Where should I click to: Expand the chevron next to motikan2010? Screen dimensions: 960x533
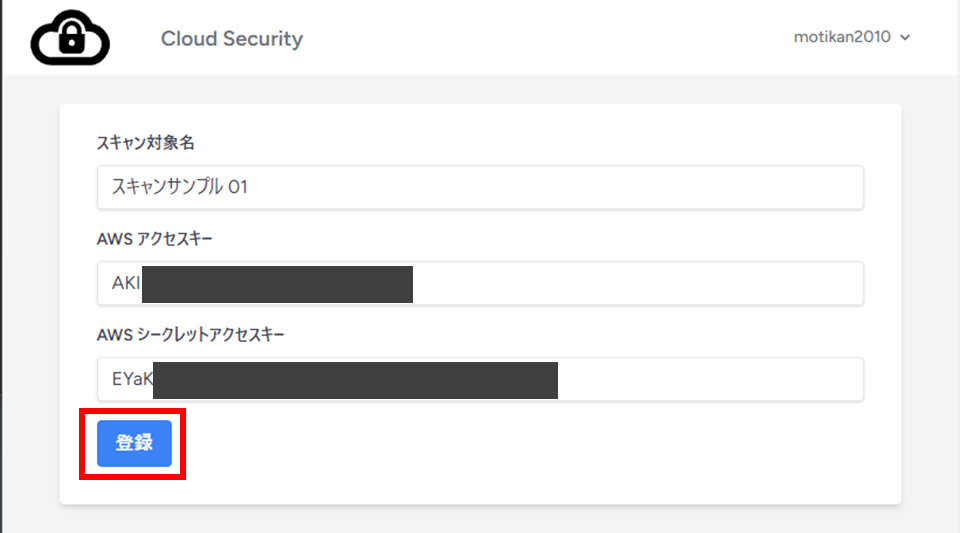(x=905, y=38)
